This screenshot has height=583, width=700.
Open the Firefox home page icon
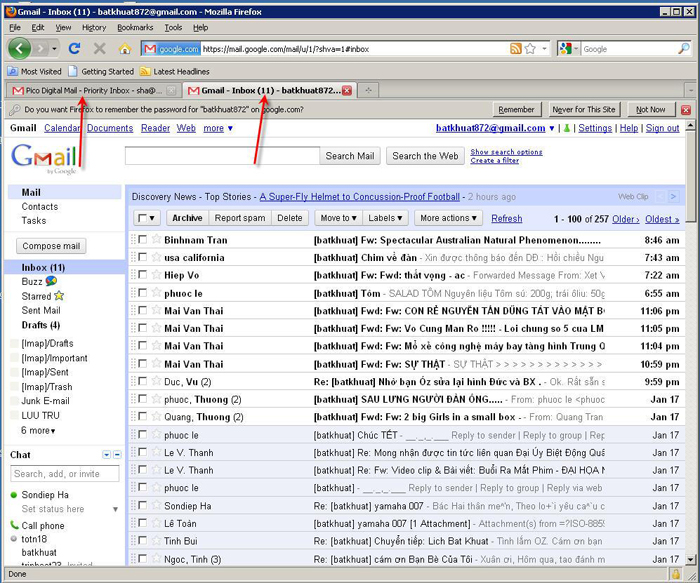[125, 48]
